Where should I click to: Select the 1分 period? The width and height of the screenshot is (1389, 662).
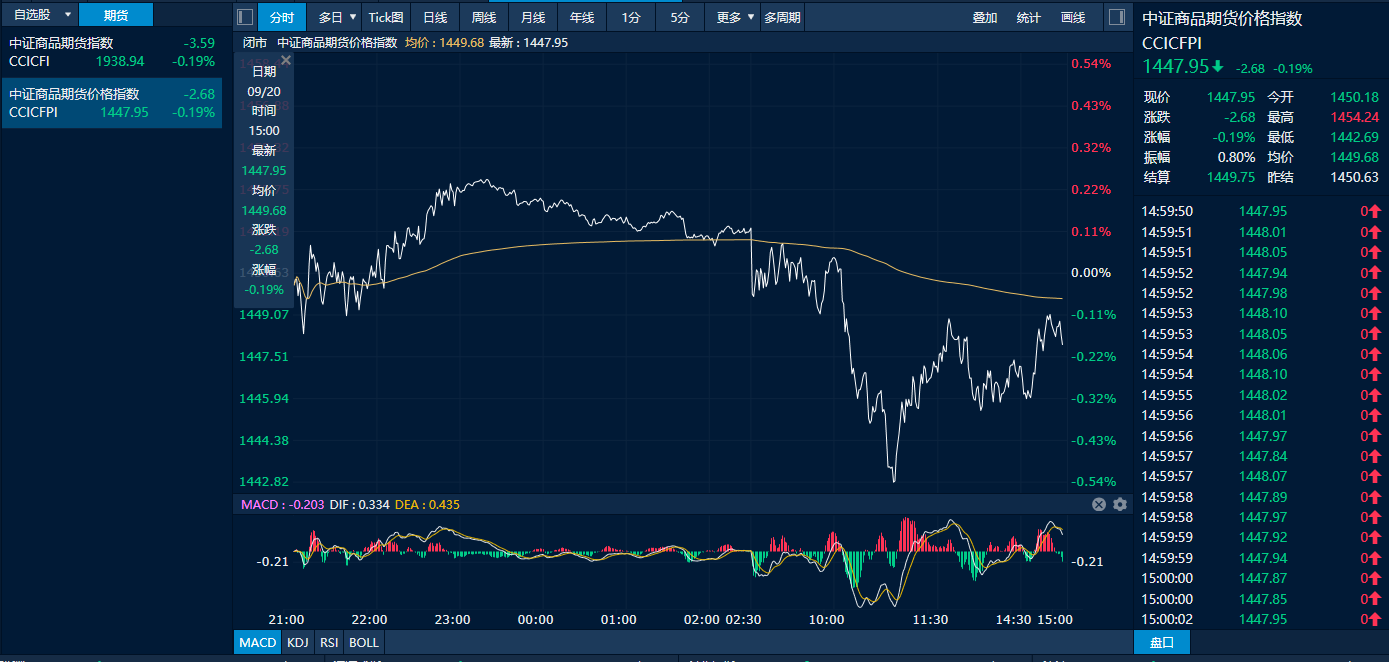tap(631, 17)
